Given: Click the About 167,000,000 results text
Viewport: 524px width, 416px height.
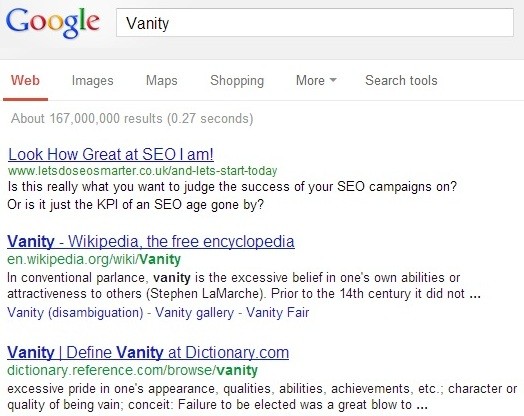Looking at the screenshot, I should coord(132,119).
